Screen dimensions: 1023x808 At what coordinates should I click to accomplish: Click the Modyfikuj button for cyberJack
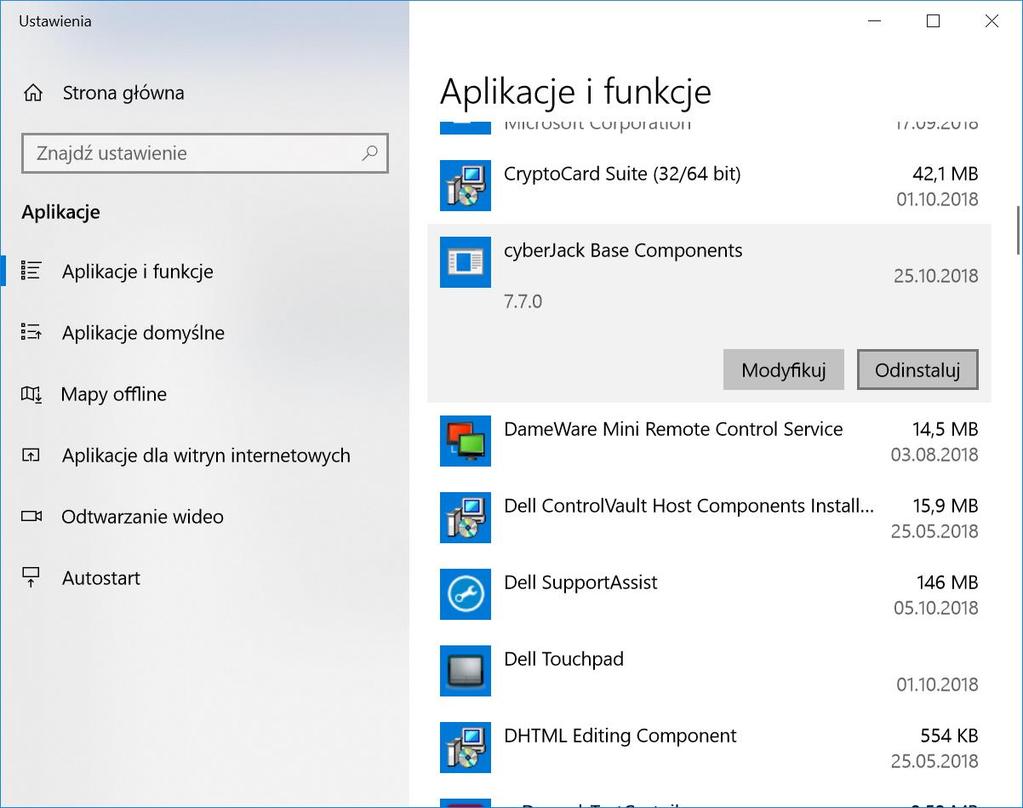784,370
